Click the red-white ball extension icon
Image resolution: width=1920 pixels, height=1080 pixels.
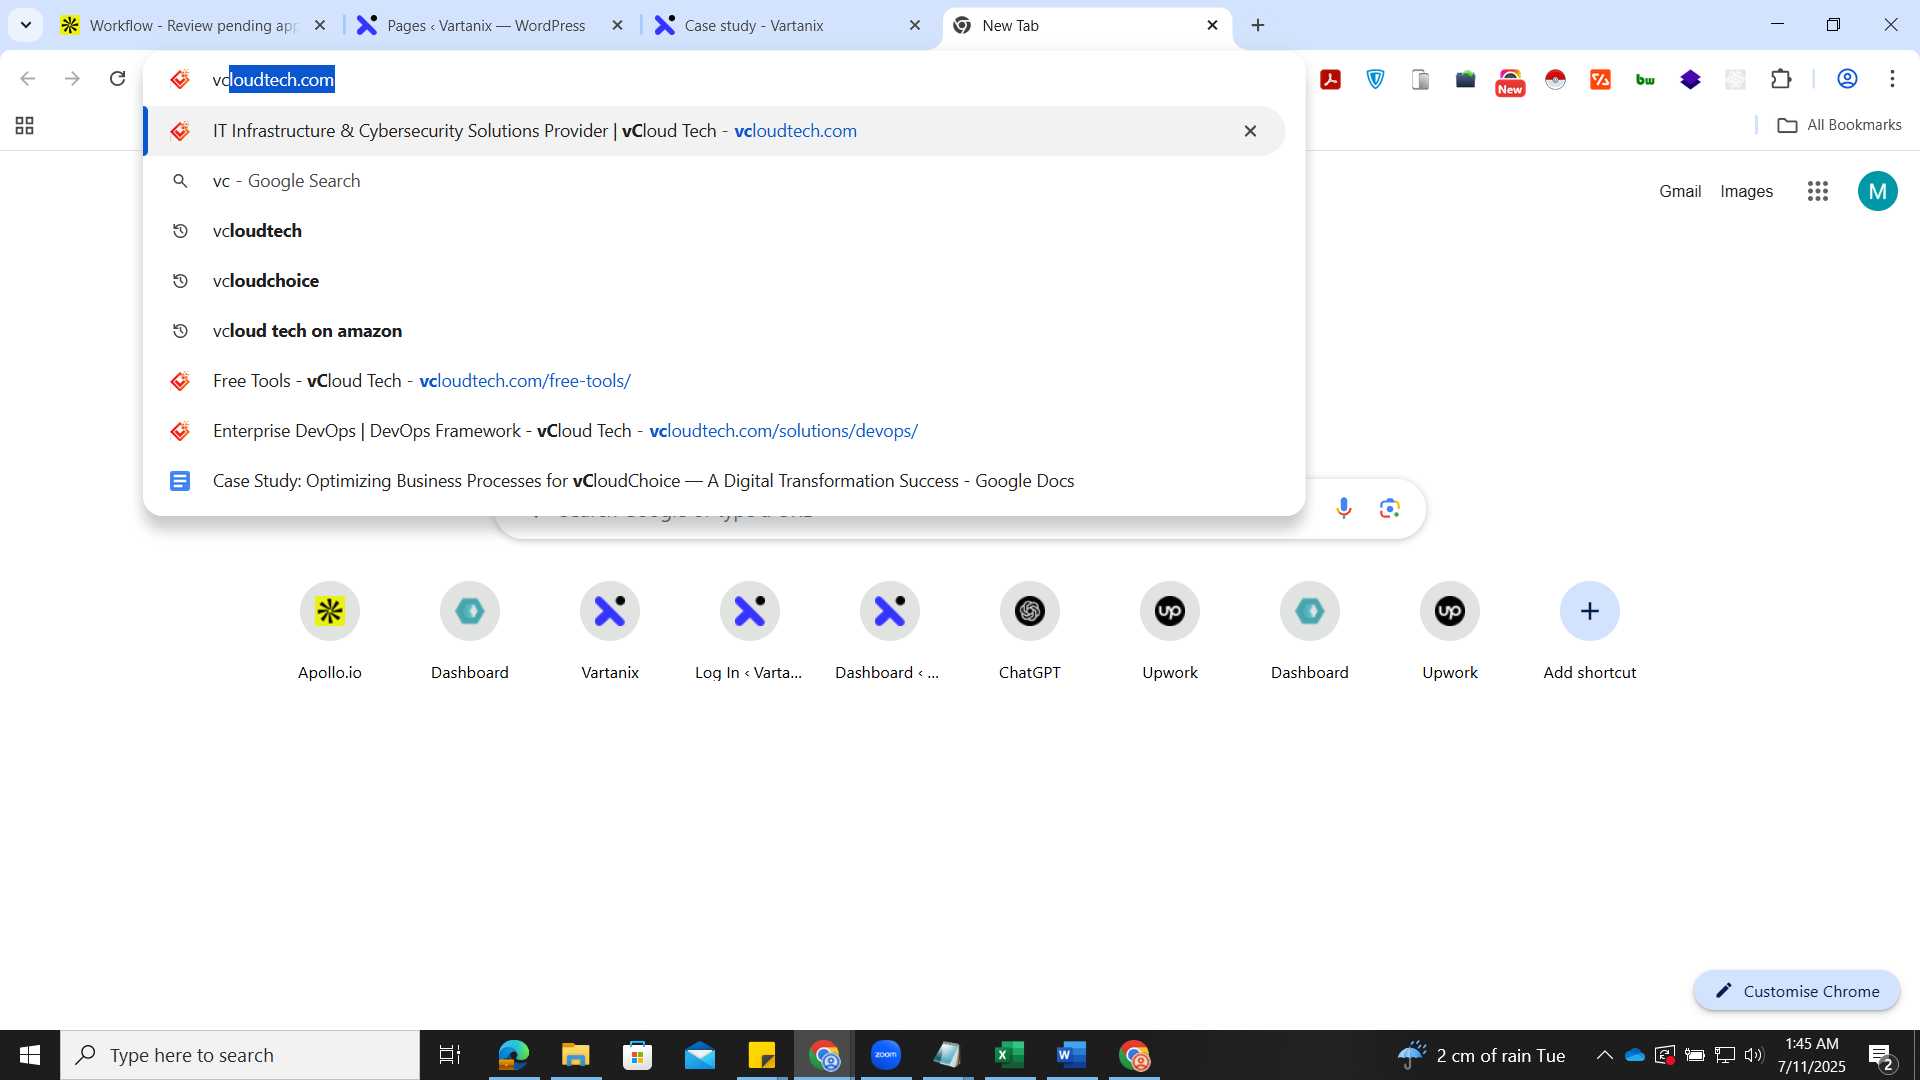pos(1555,79)
